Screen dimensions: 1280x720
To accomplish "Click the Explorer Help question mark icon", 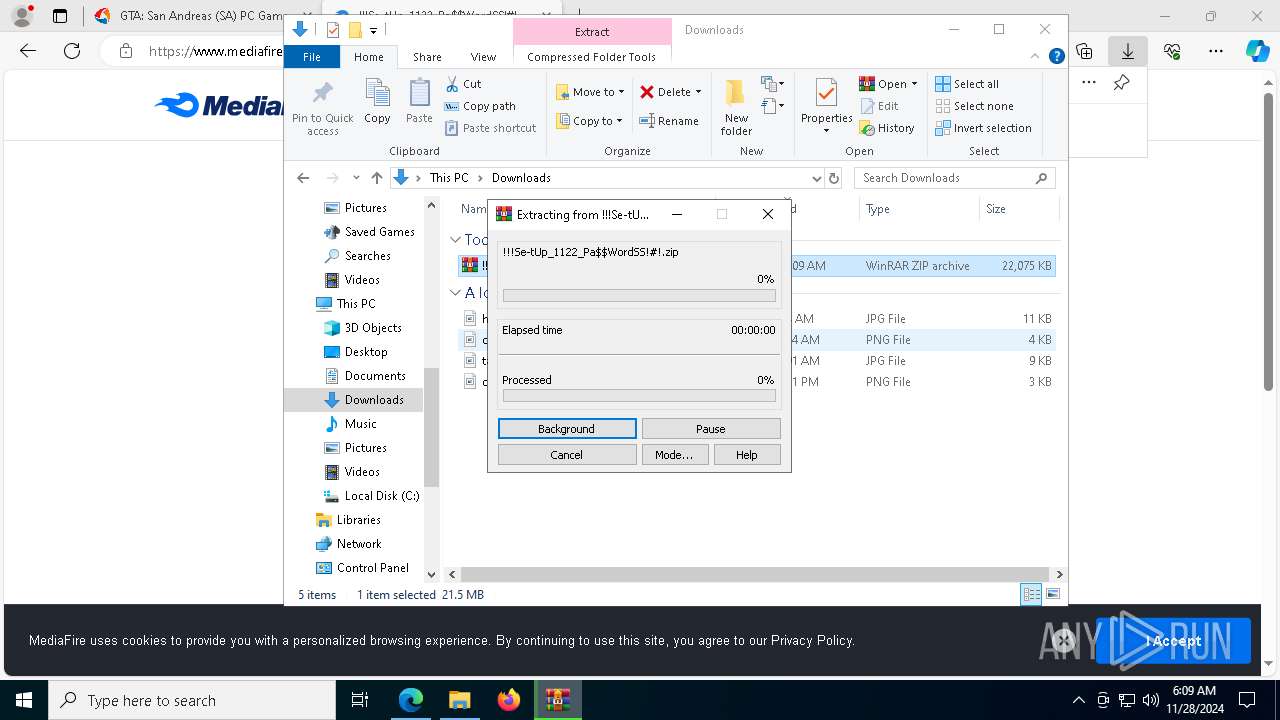I will [1056, 57].
